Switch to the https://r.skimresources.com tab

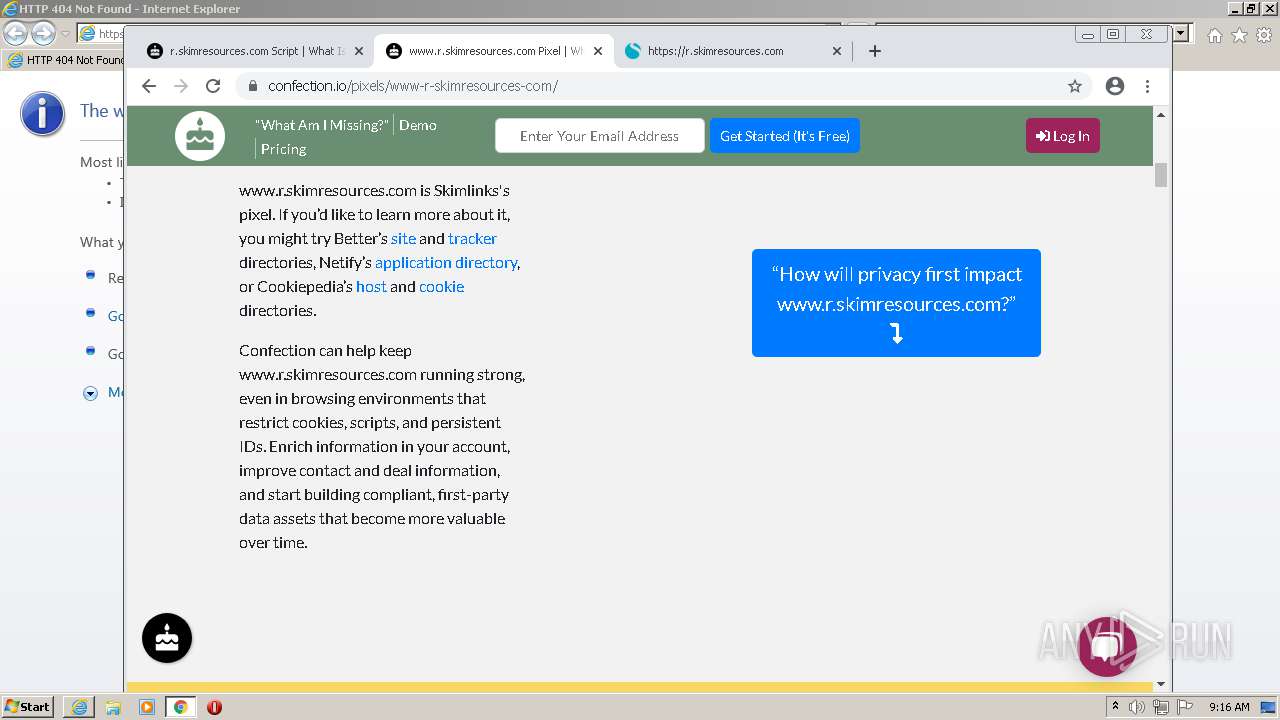(x=734, y=51)
